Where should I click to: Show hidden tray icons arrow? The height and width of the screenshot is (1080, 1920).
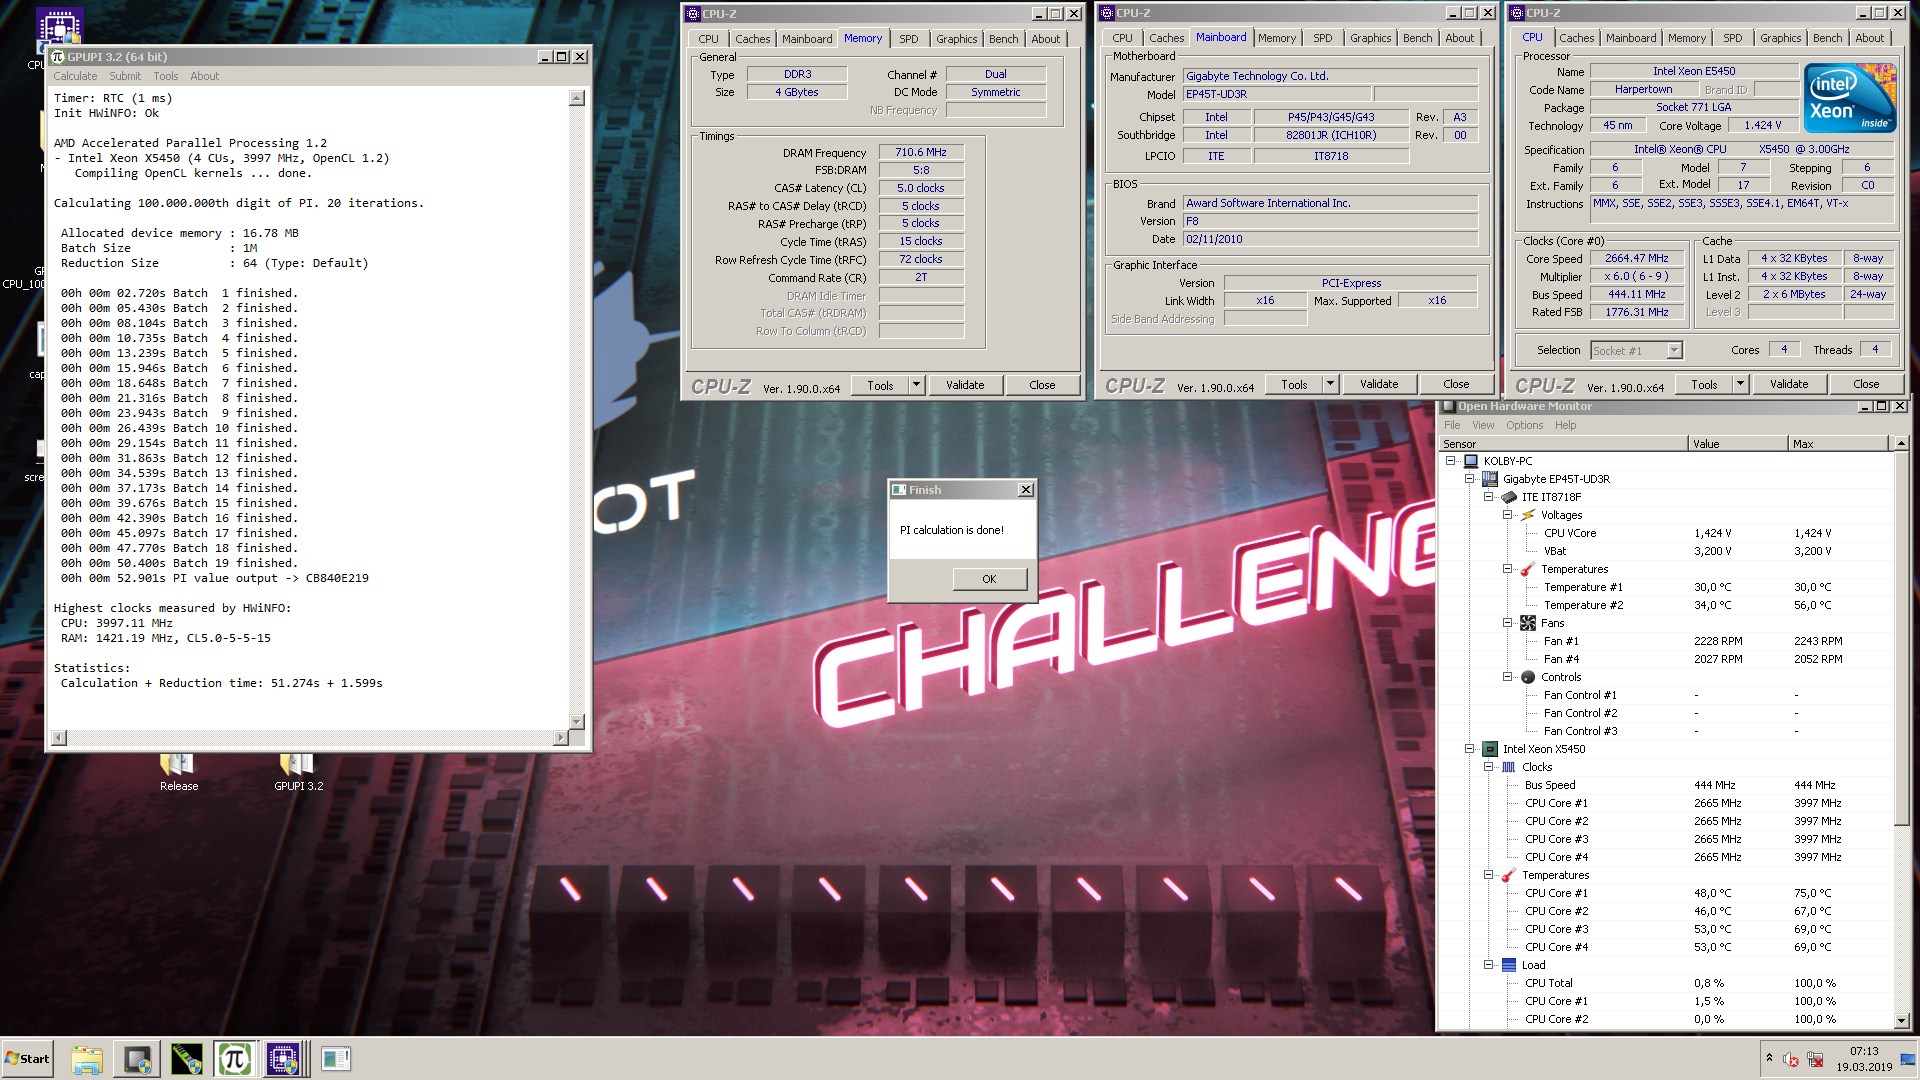(1768, 1058)
